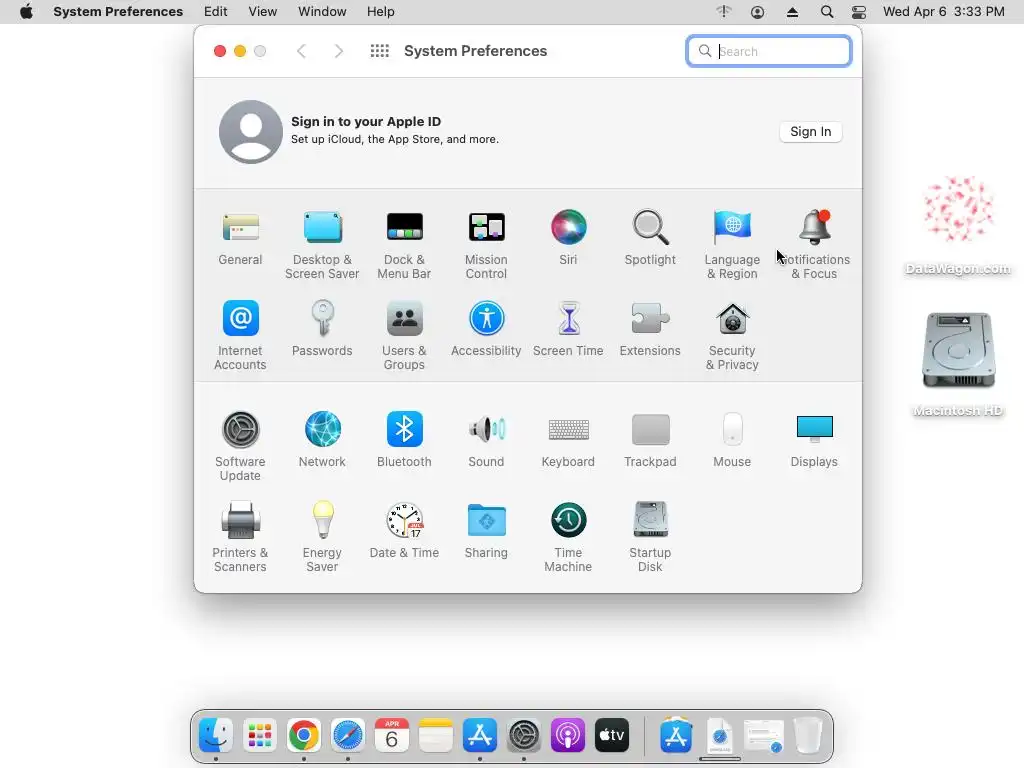Open Accessibility preferences
The width and height of the screenshot is (1024, 768).
(x=486, y=328)
